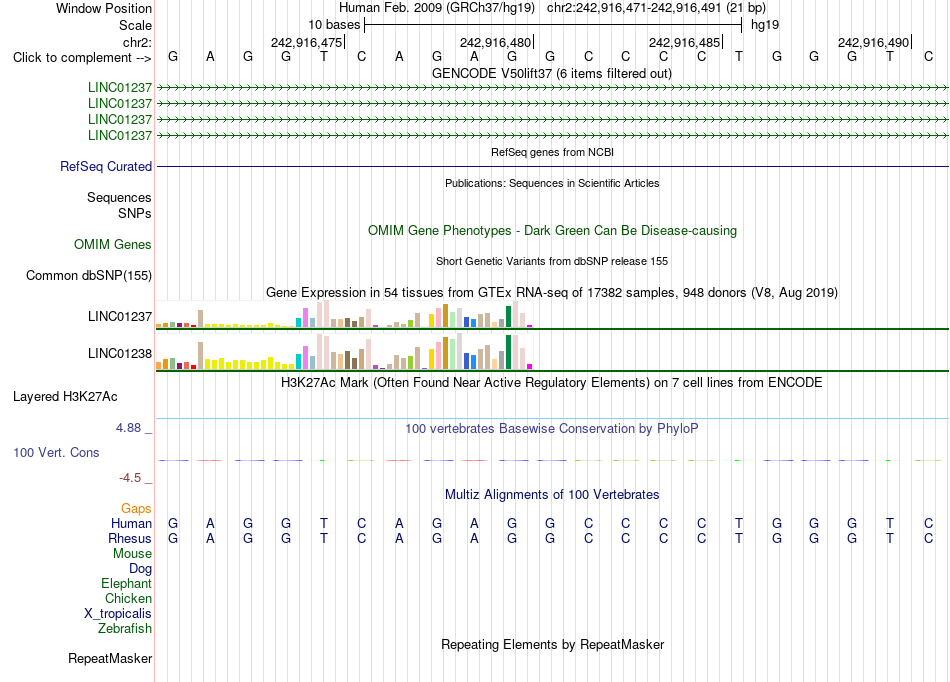Click the Zebrafish alignment row label

pyautogui.click(x=125, y=629)
